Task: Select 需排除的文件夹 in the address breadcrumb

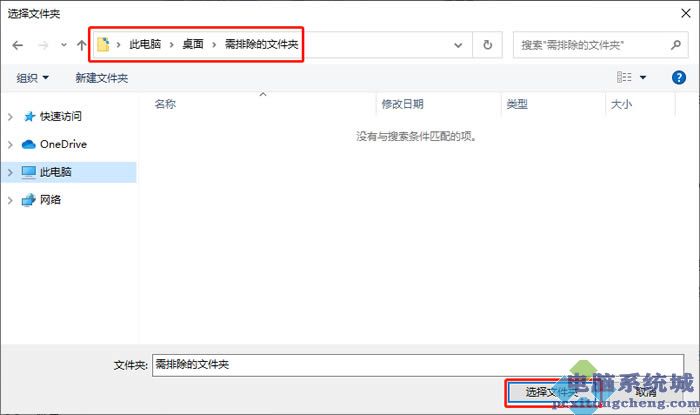Action: [x=261, y=44]
